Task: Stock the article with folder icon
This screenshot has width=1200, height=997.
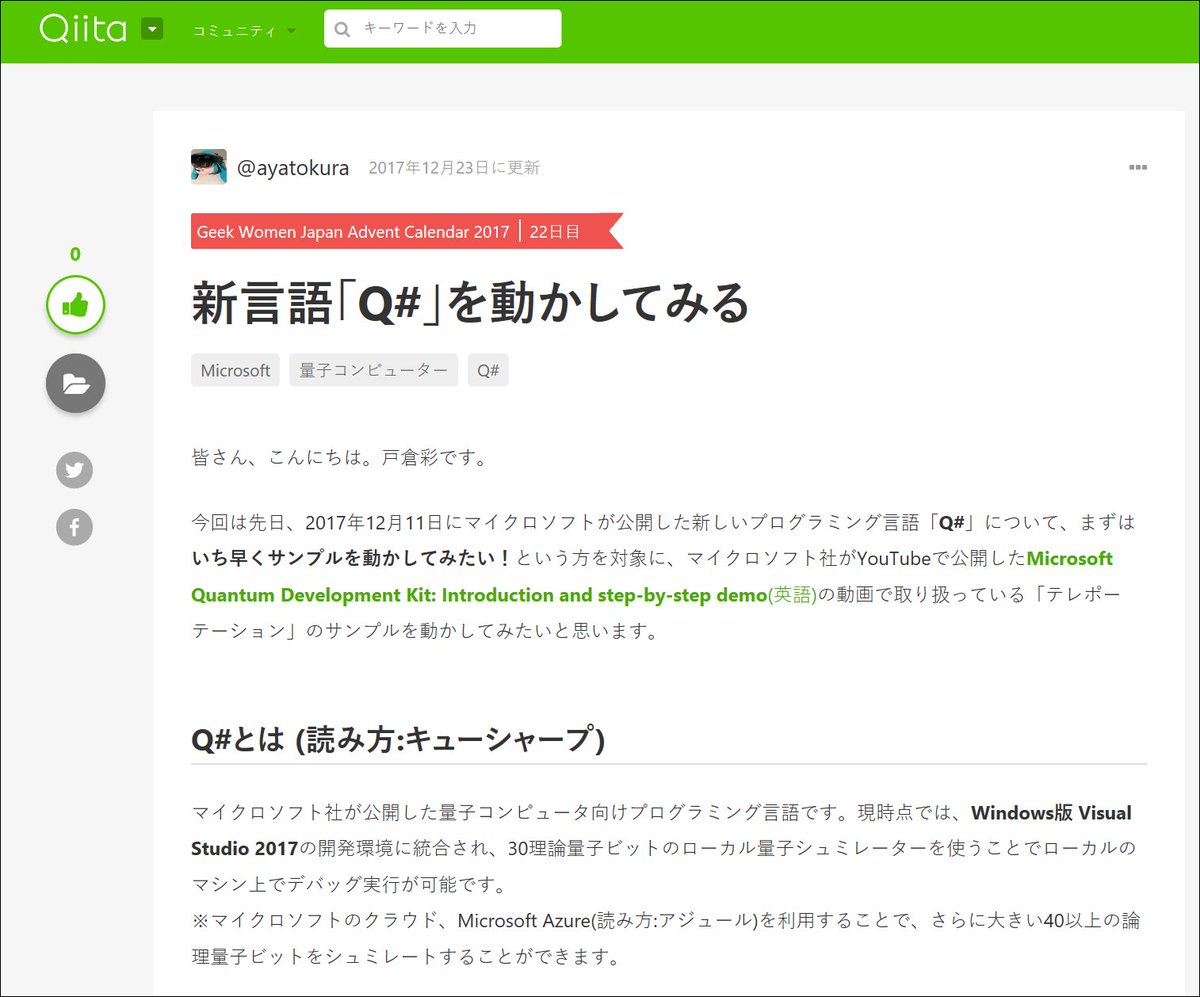Action: (75, 383)
